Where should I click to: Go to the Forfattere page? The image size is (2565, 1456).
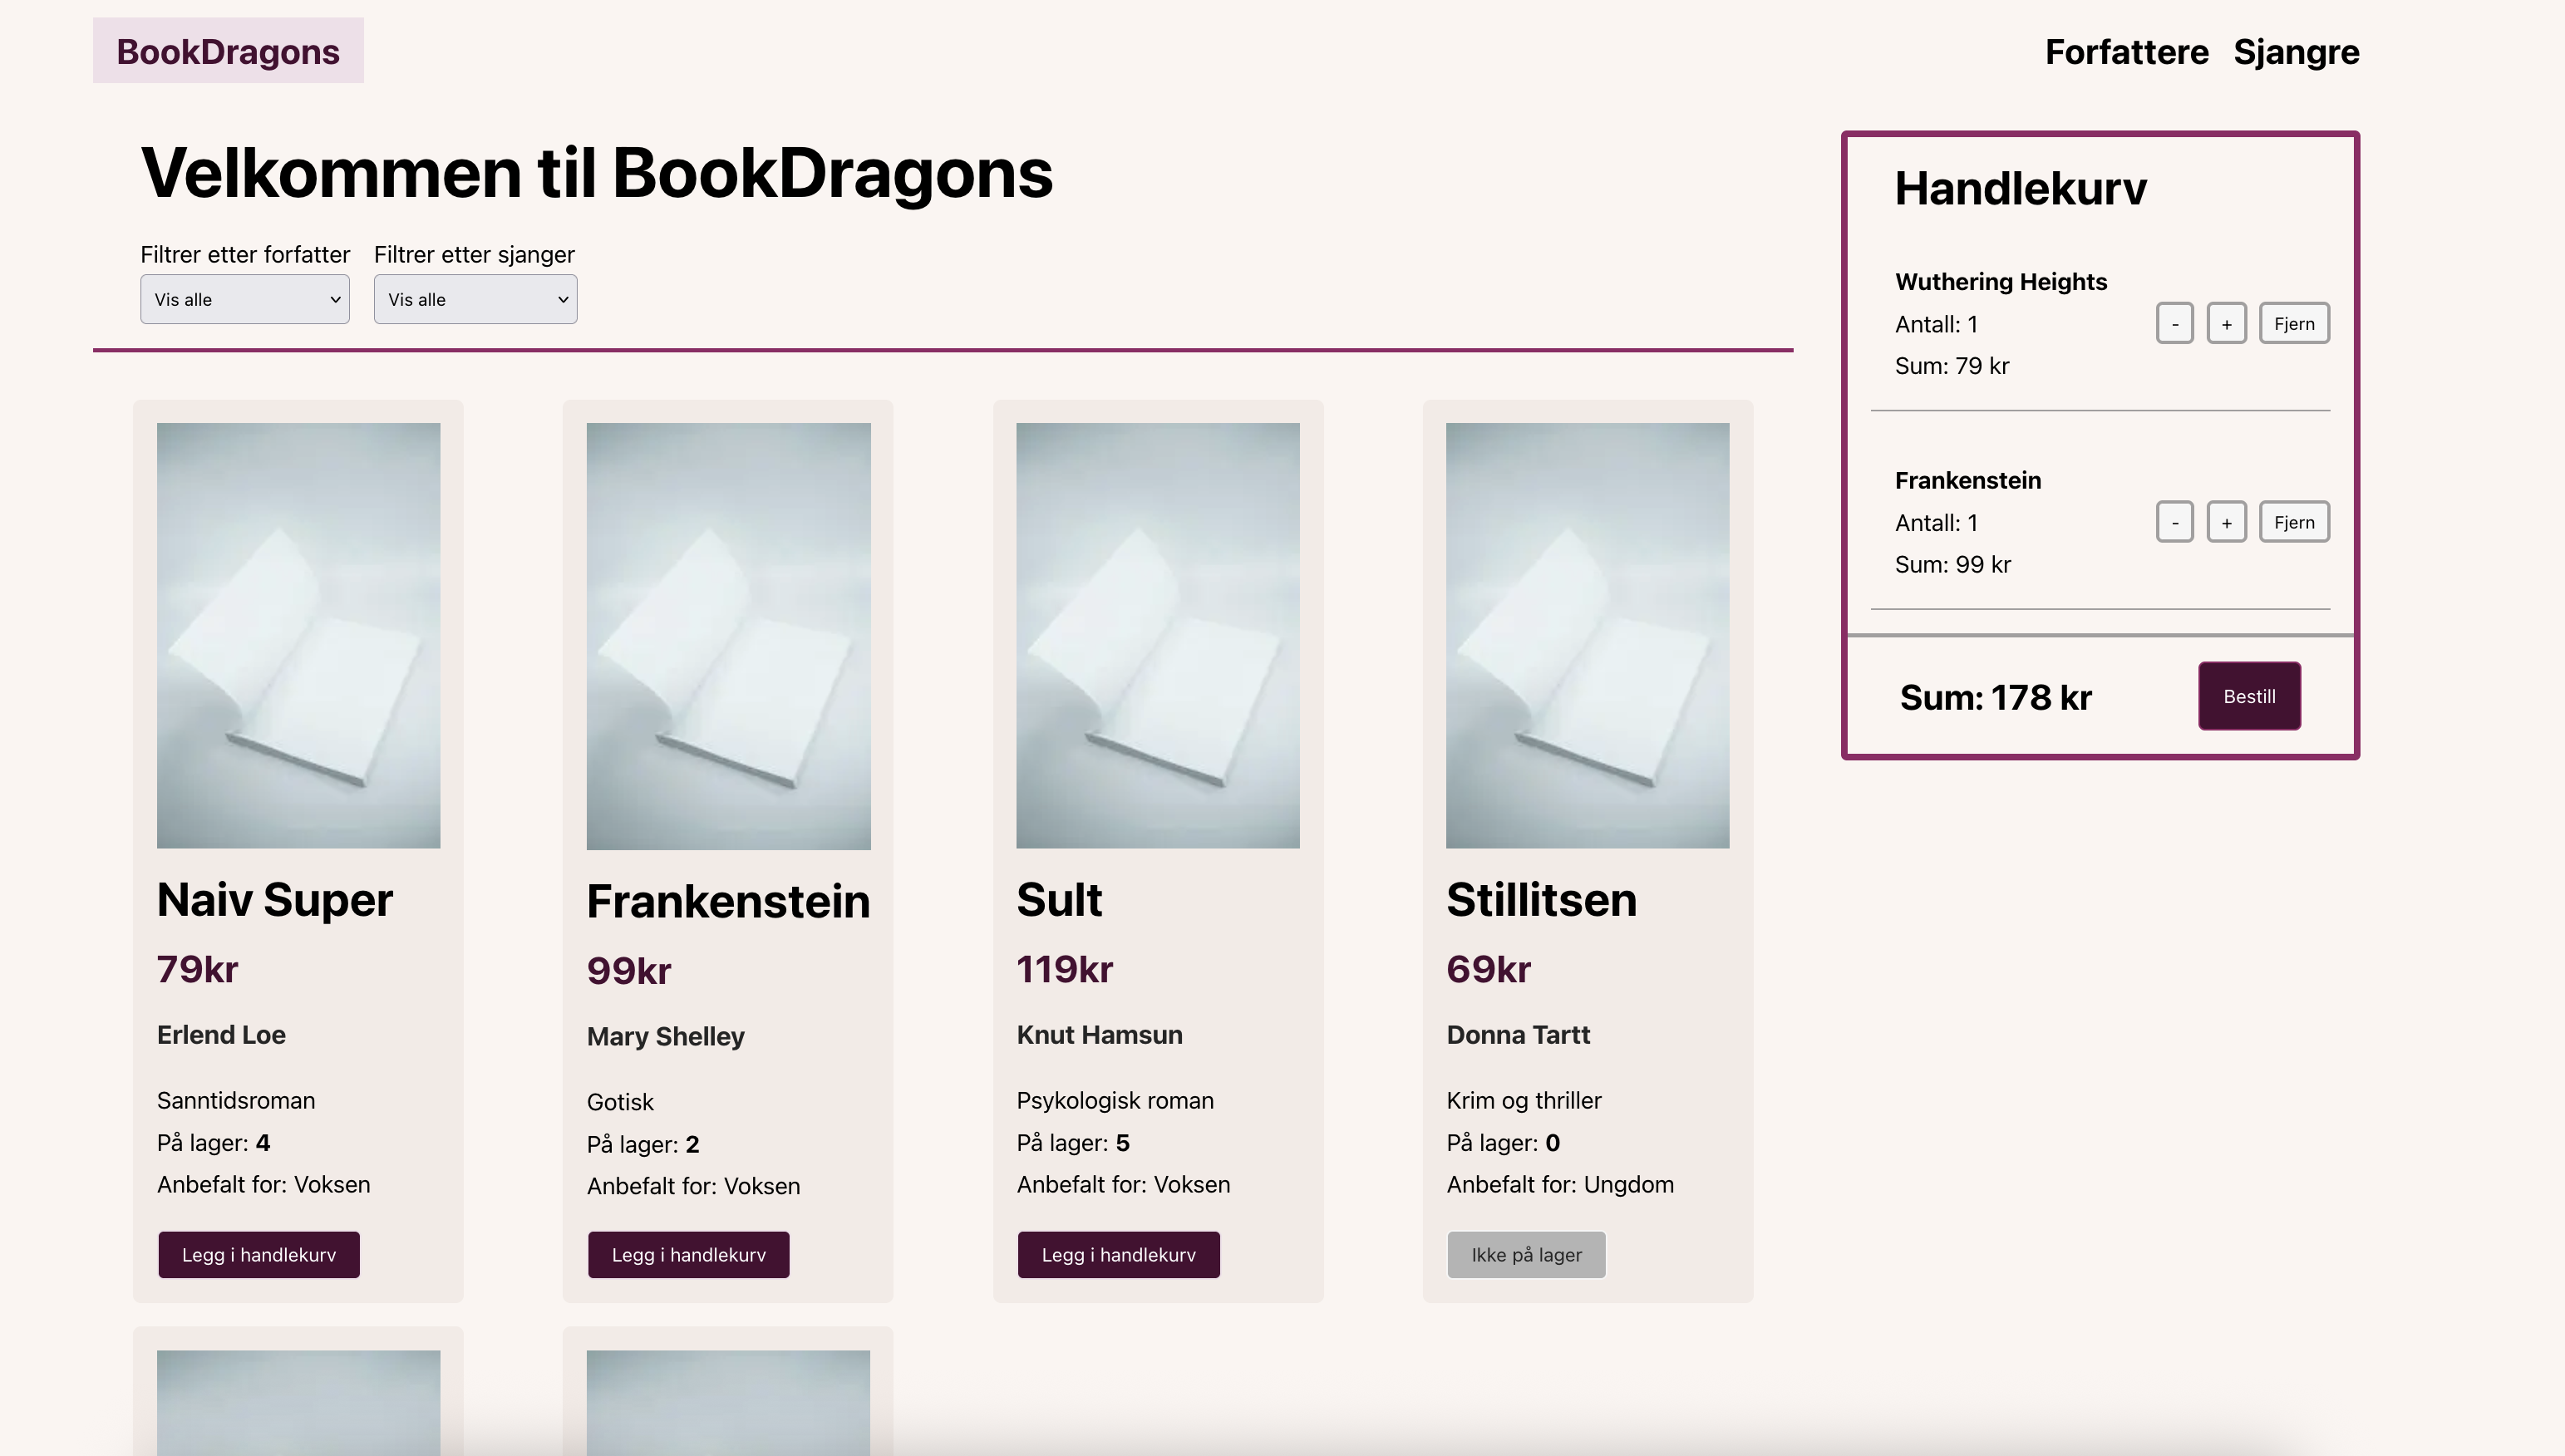coord(2126,52)
